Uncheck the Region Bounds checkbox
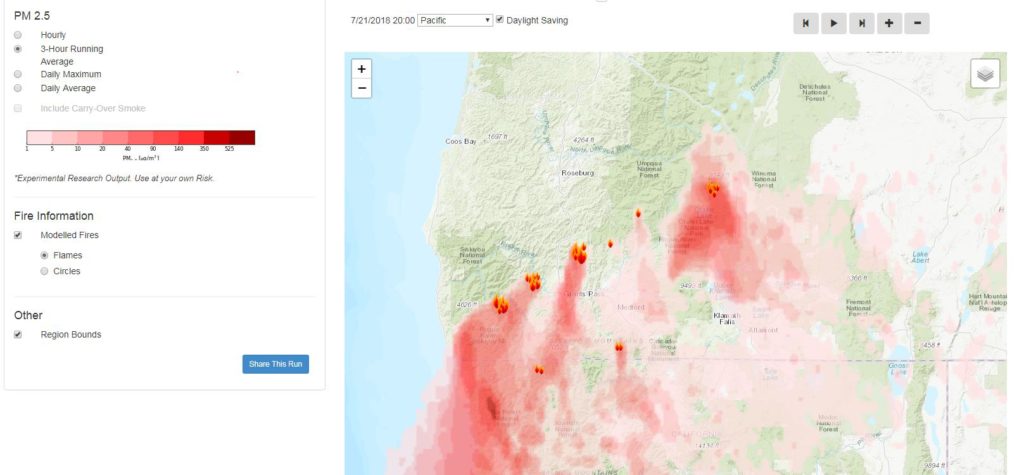The width and height of the screenshot is (1024, 475). pos(18,335)
